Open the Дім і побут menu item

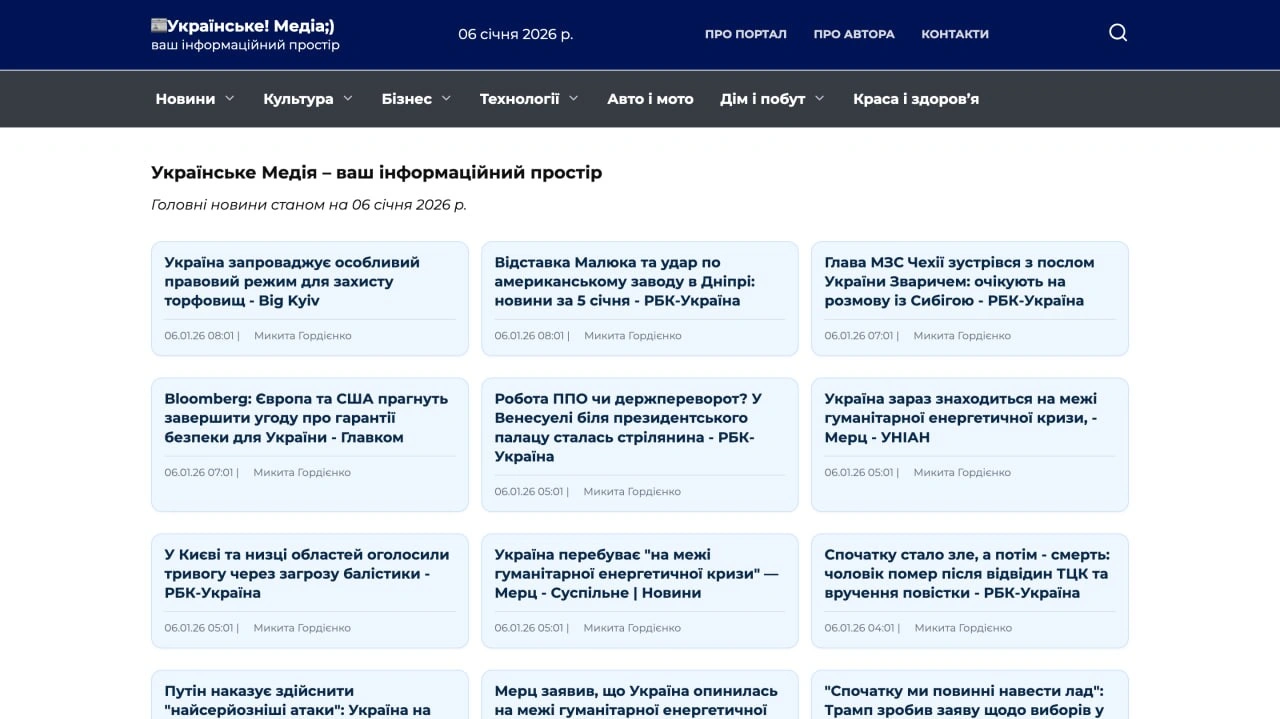[762, 99]
